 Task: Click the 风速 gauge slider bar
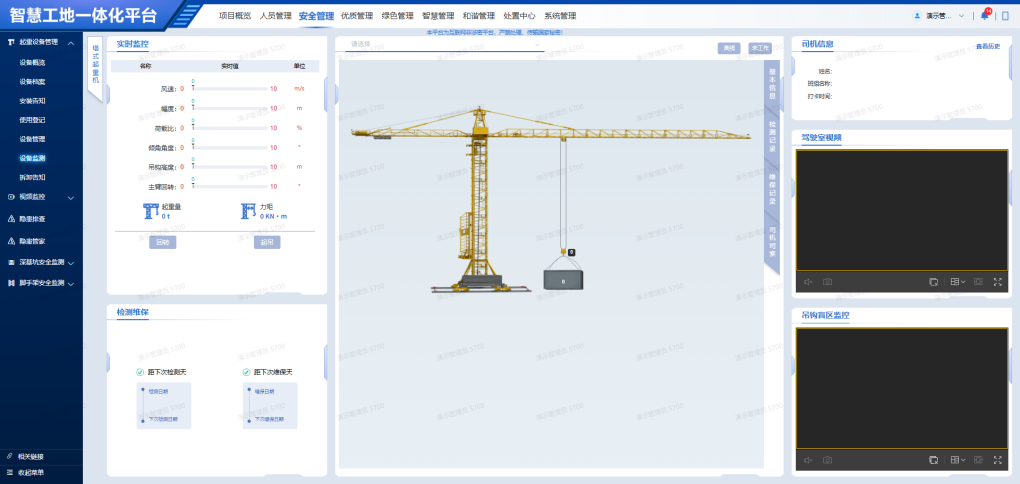(230, 89)
